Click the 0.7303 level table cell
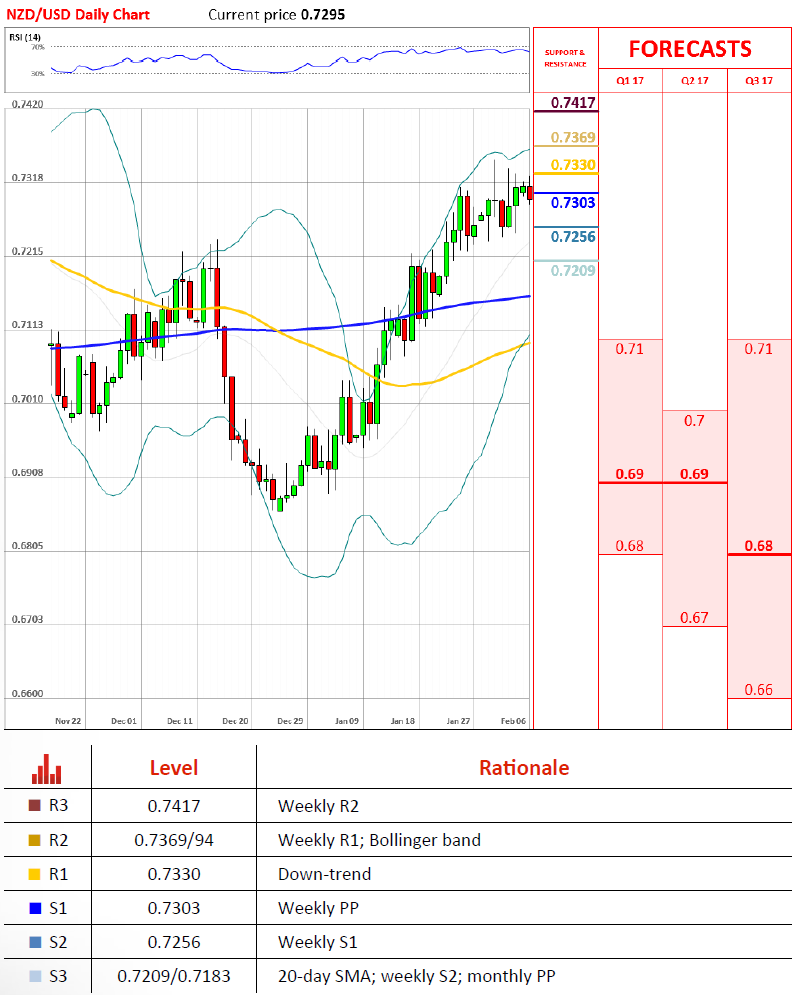The image size is (798, 995). 174,908
